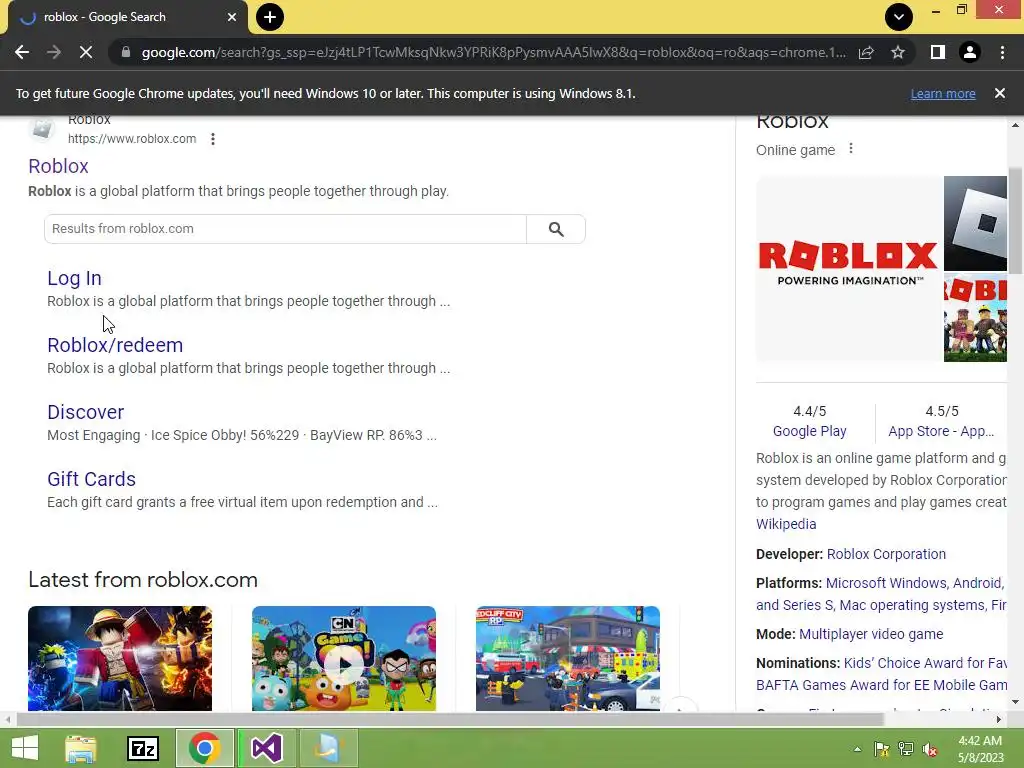Click the Results from roblox.com search box
1024x768 pixels.
[285, 229]
